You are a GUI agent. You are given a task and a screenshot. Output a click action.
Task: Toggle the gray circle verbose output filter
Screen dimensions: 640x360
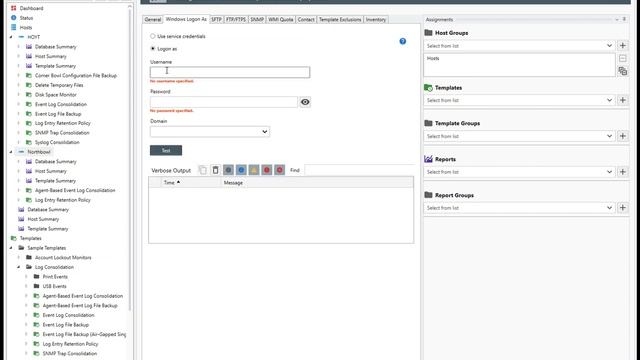228,170
